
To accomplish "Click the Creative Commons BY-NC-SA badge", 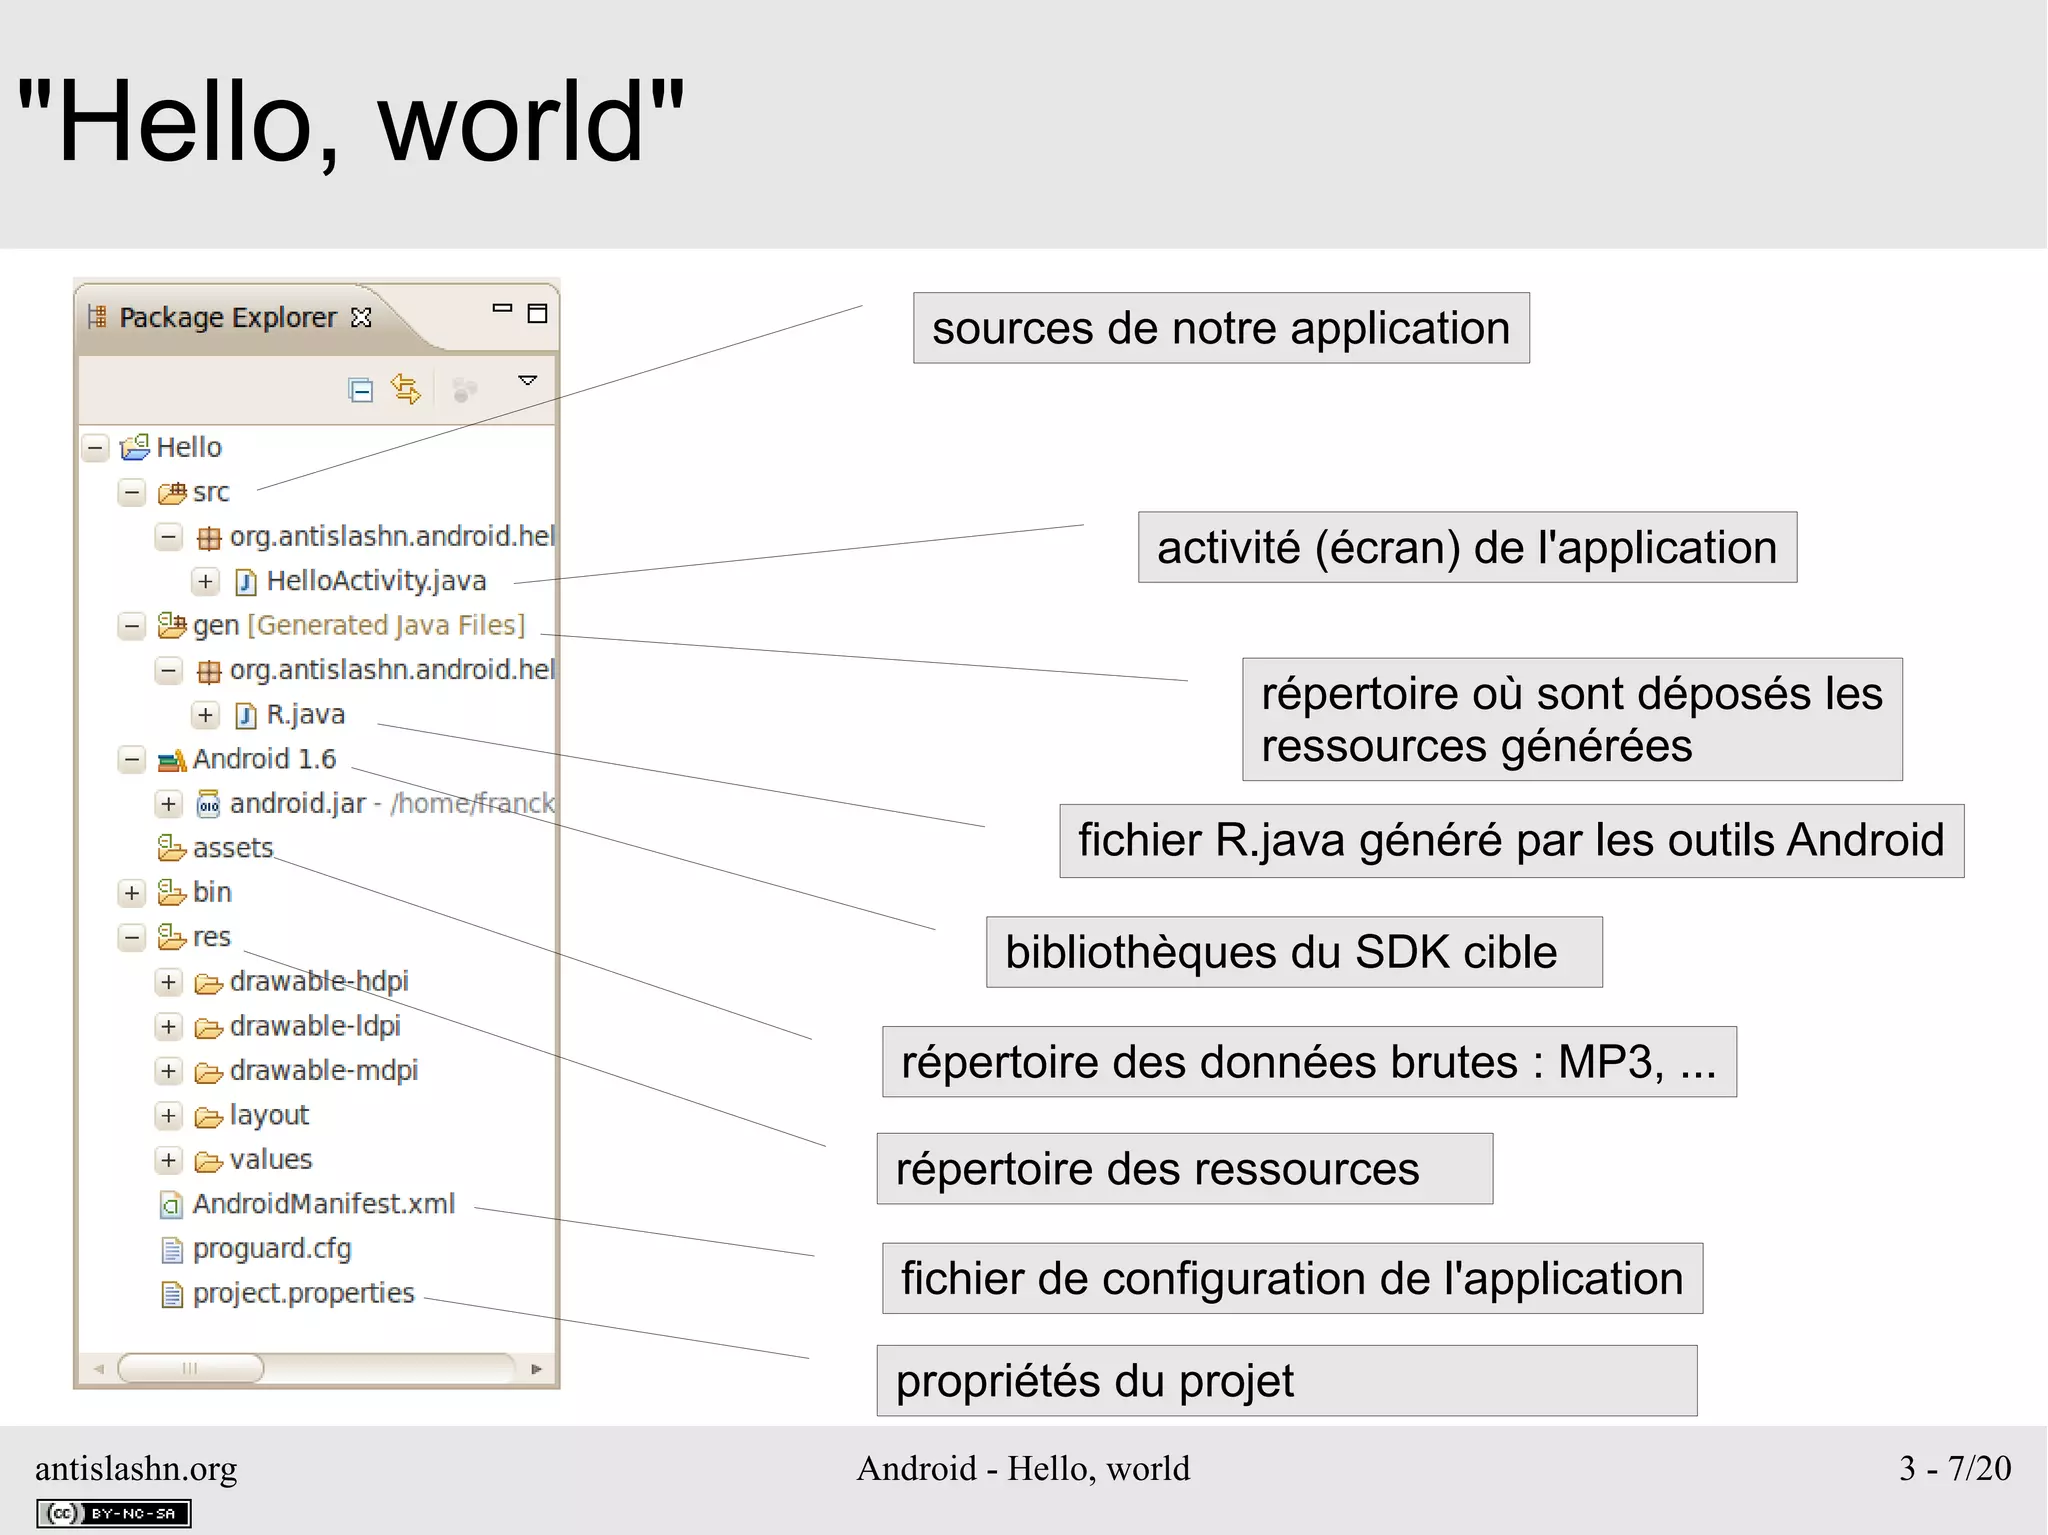I will pos(114,1514).
